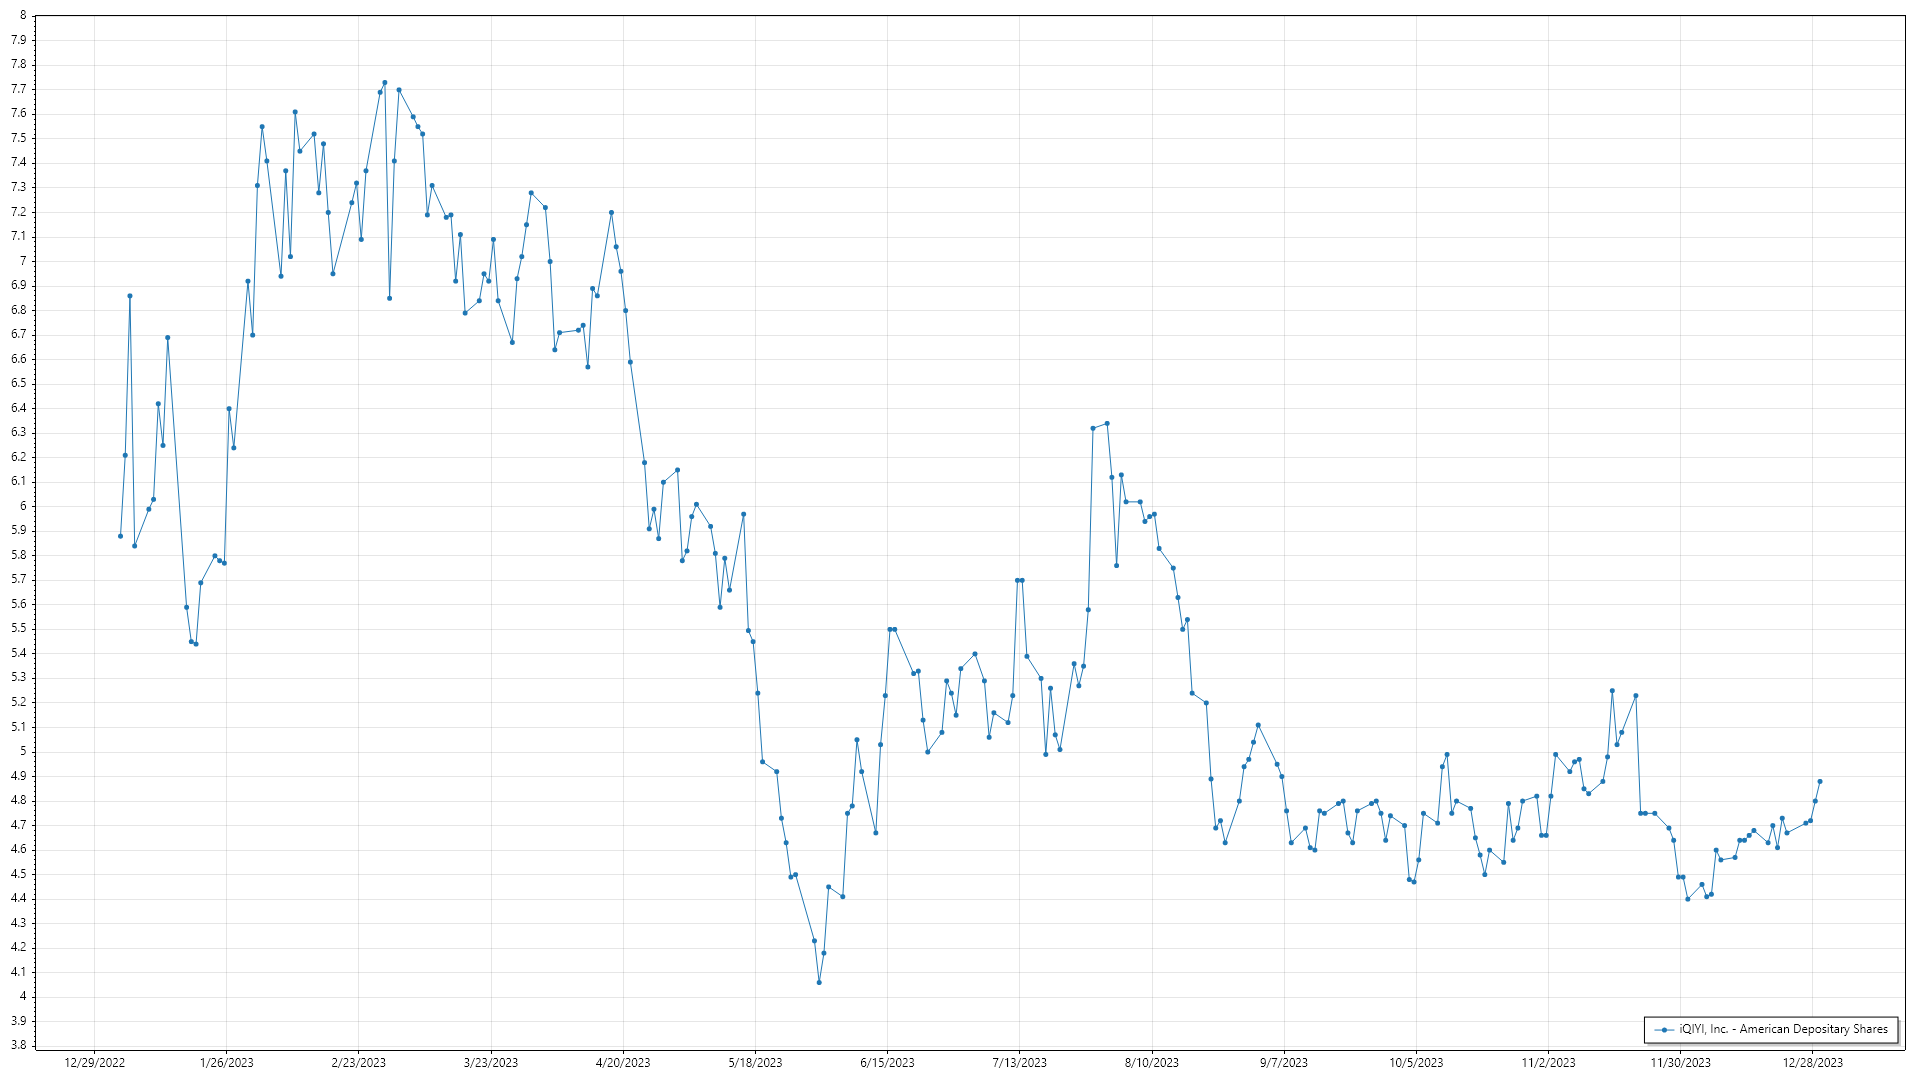Click the last data point of the series

(x=1820, y=781)
